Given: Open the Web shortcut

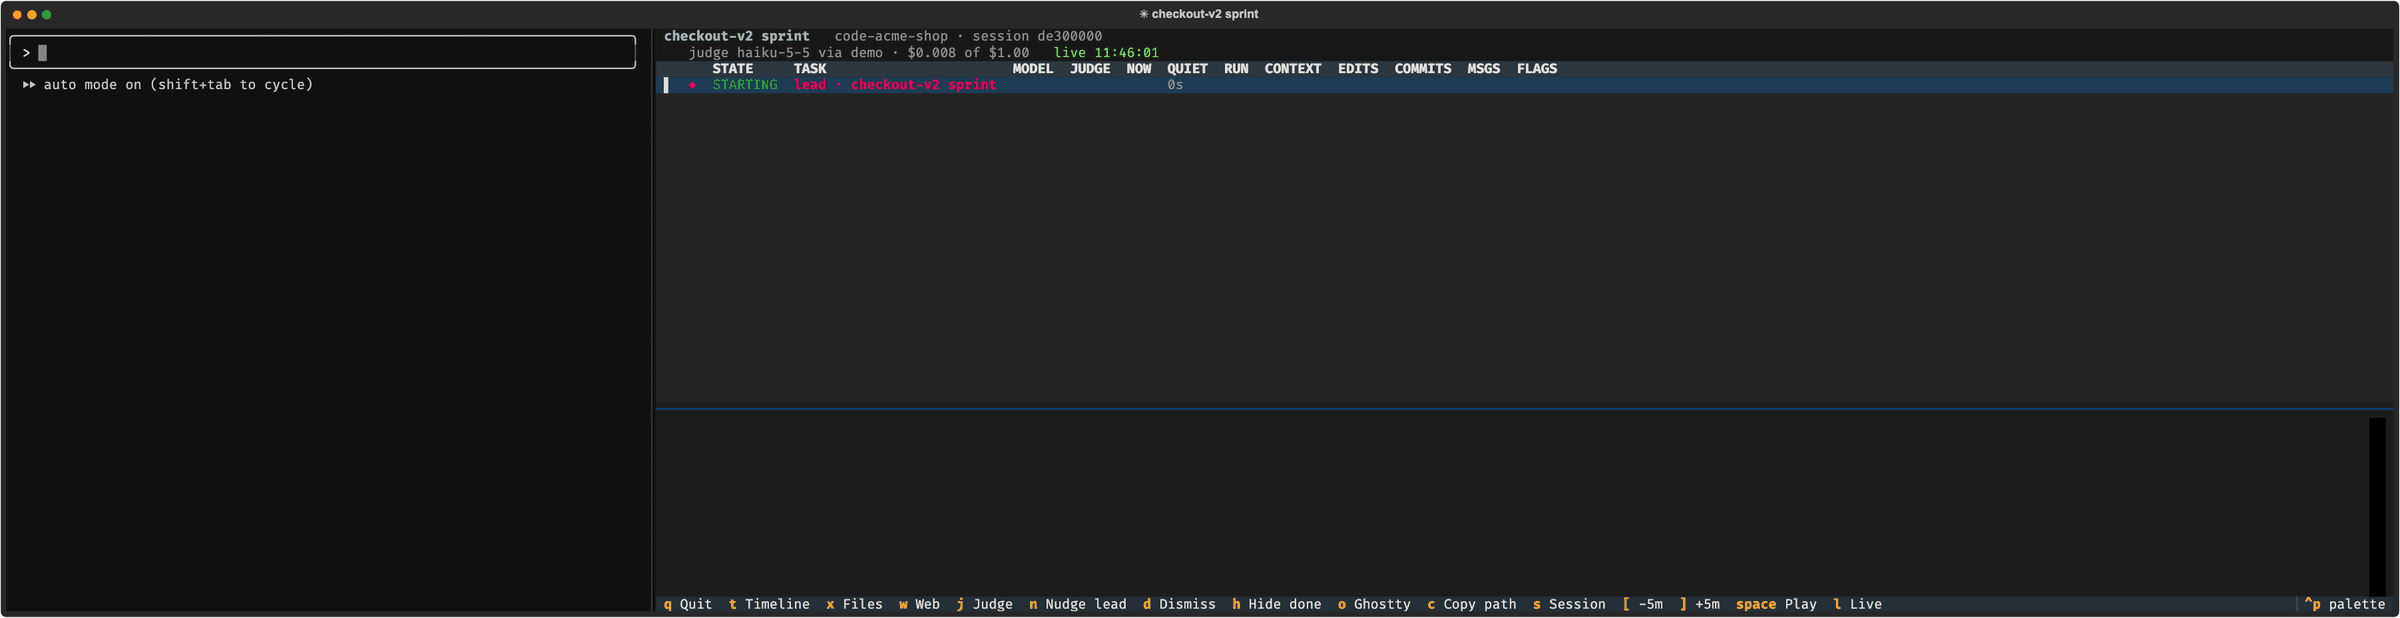Looking at the screenshot, I should click(x=919, y=604).
